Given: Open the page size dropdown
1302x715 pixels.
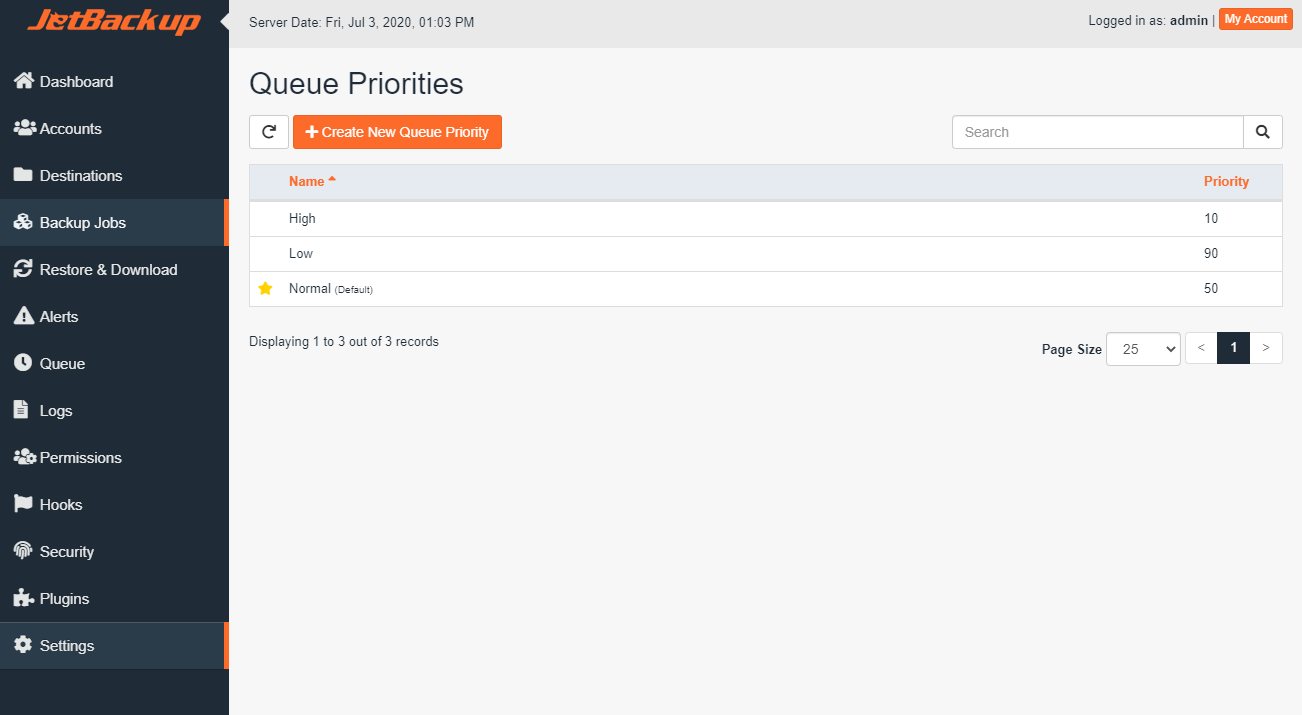Looking at the screenshot, I should (x=1142, y=348).
